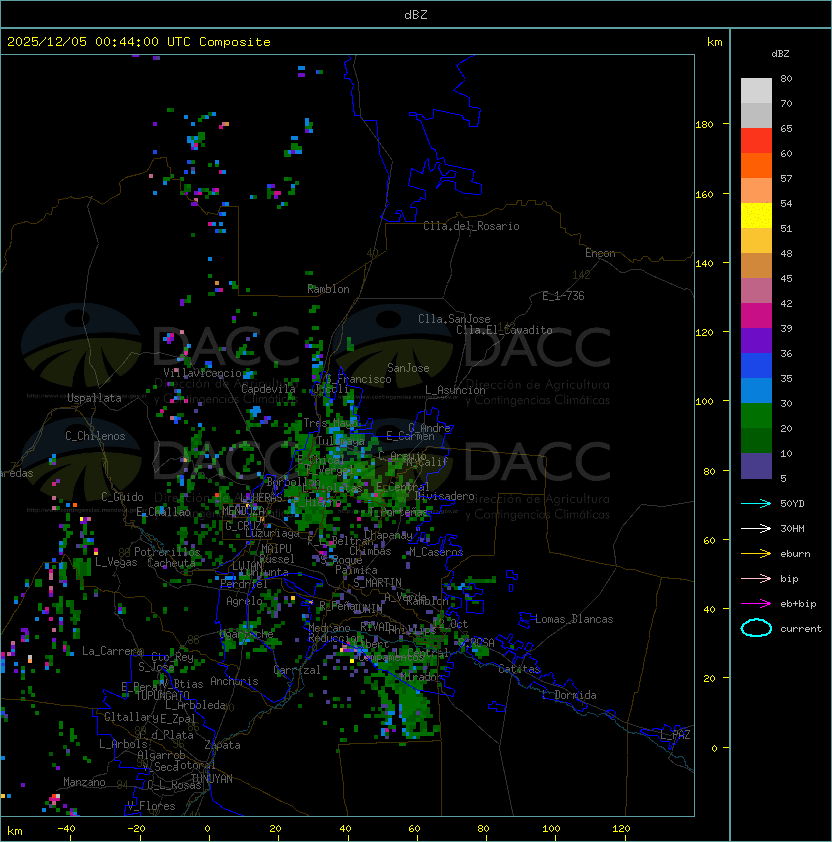Click the 'Carrizal' map label
This screenshot has width=832, height=842.
coord(297,670)
